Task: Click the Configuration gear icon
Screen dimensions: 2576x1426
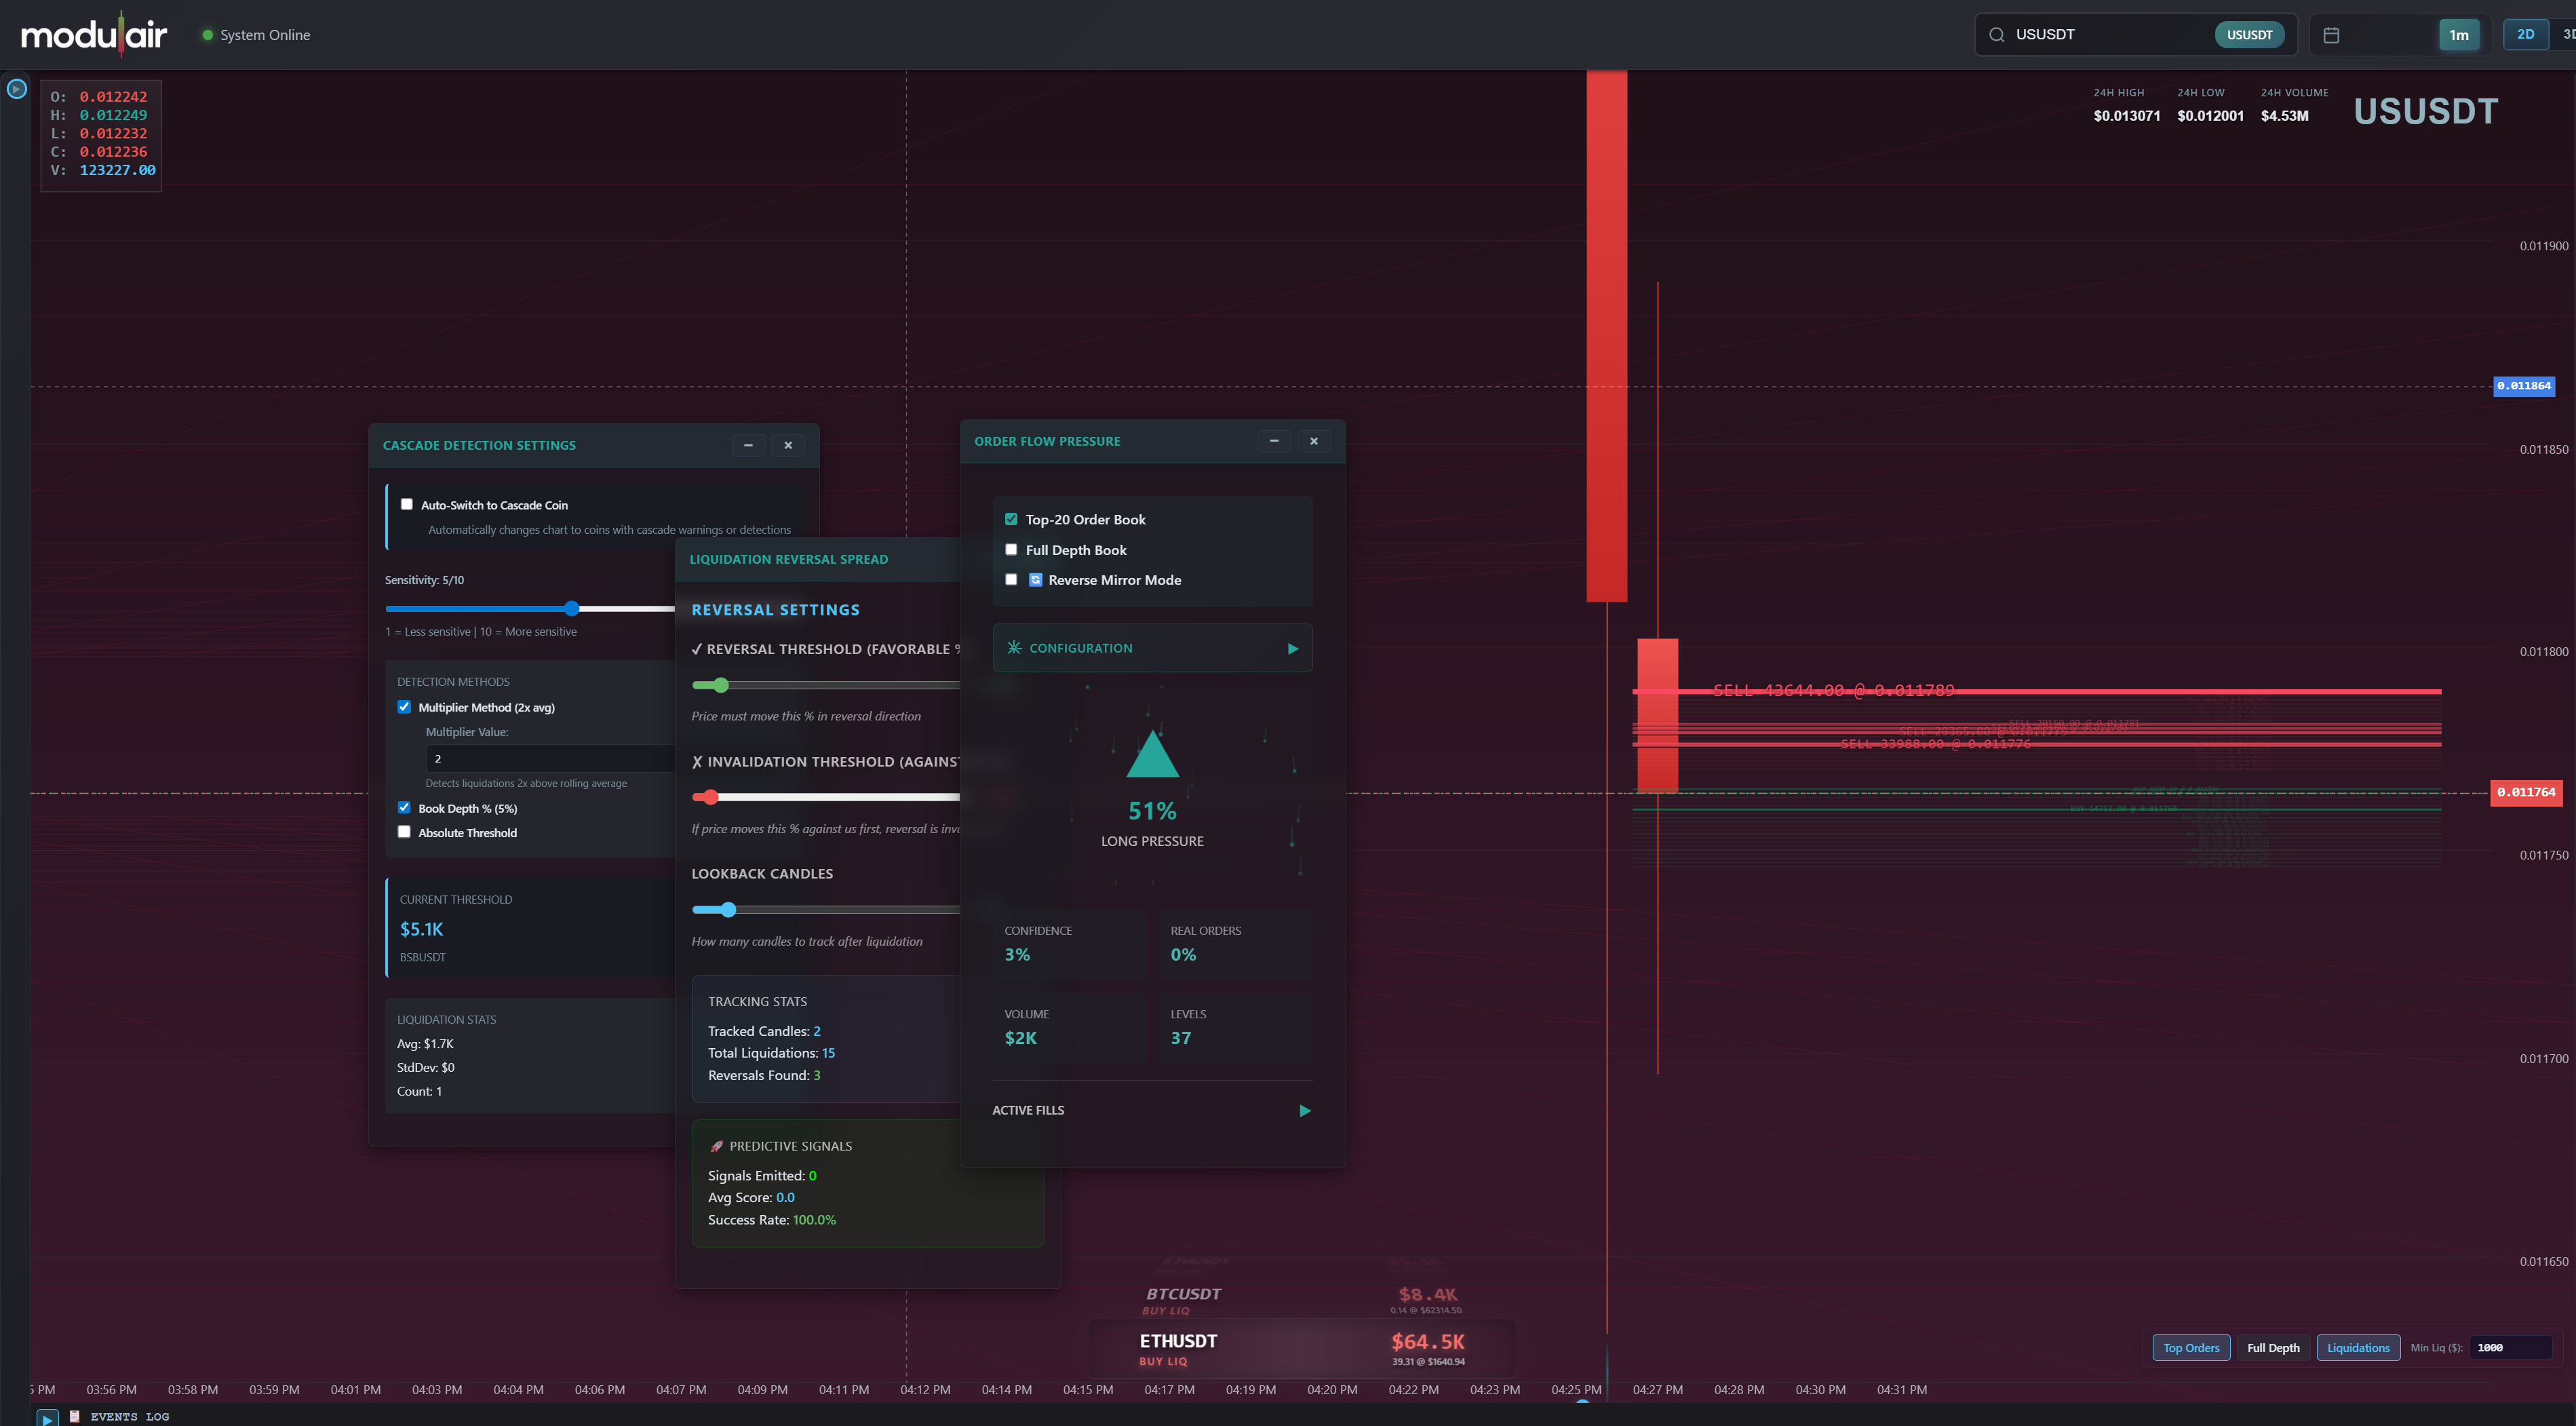Action: [1014, 647]
